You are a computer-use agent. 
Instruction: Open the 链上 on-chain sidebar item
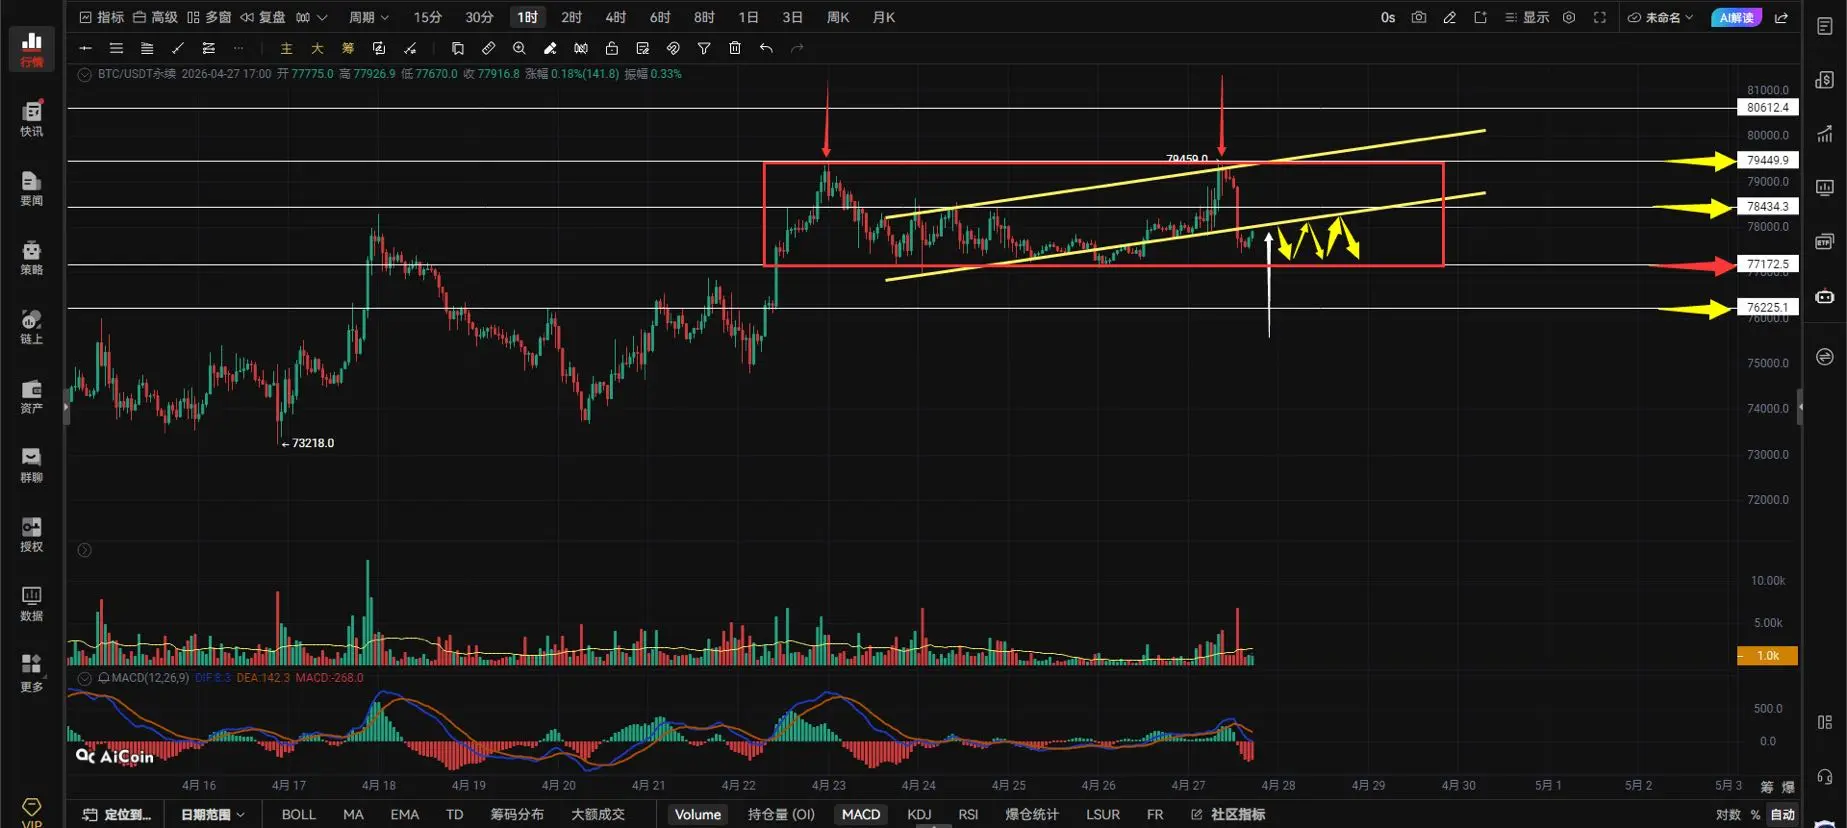click(x=31, y=327)
